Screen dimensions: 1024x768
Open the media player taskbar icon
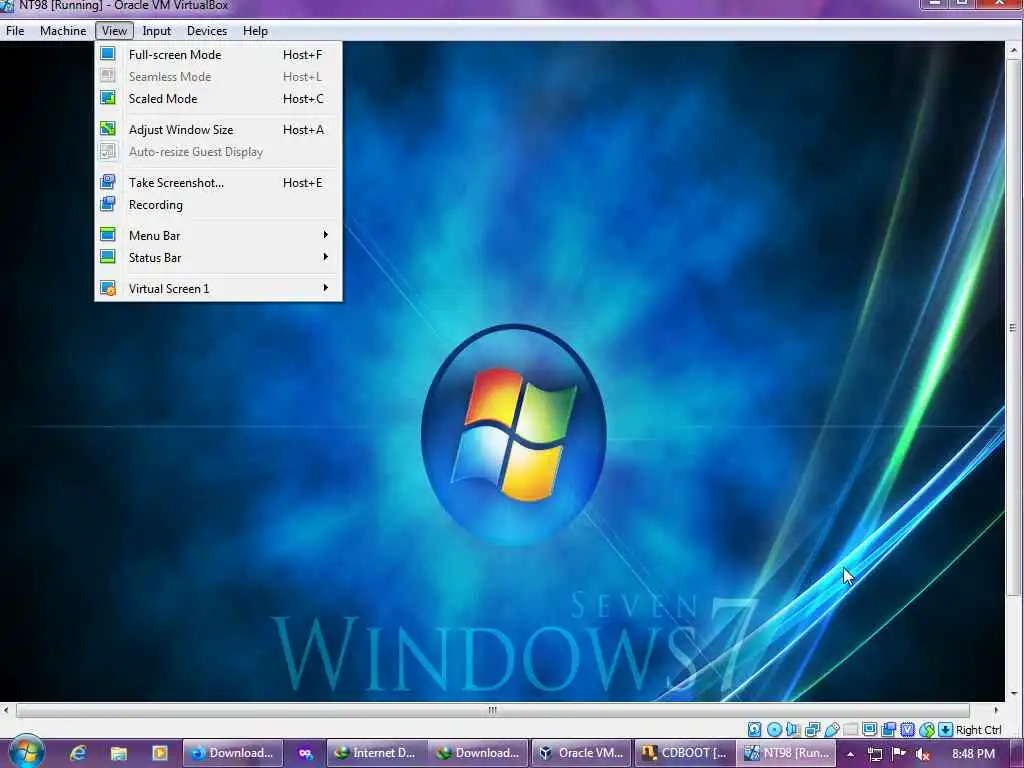pos(159,753)
